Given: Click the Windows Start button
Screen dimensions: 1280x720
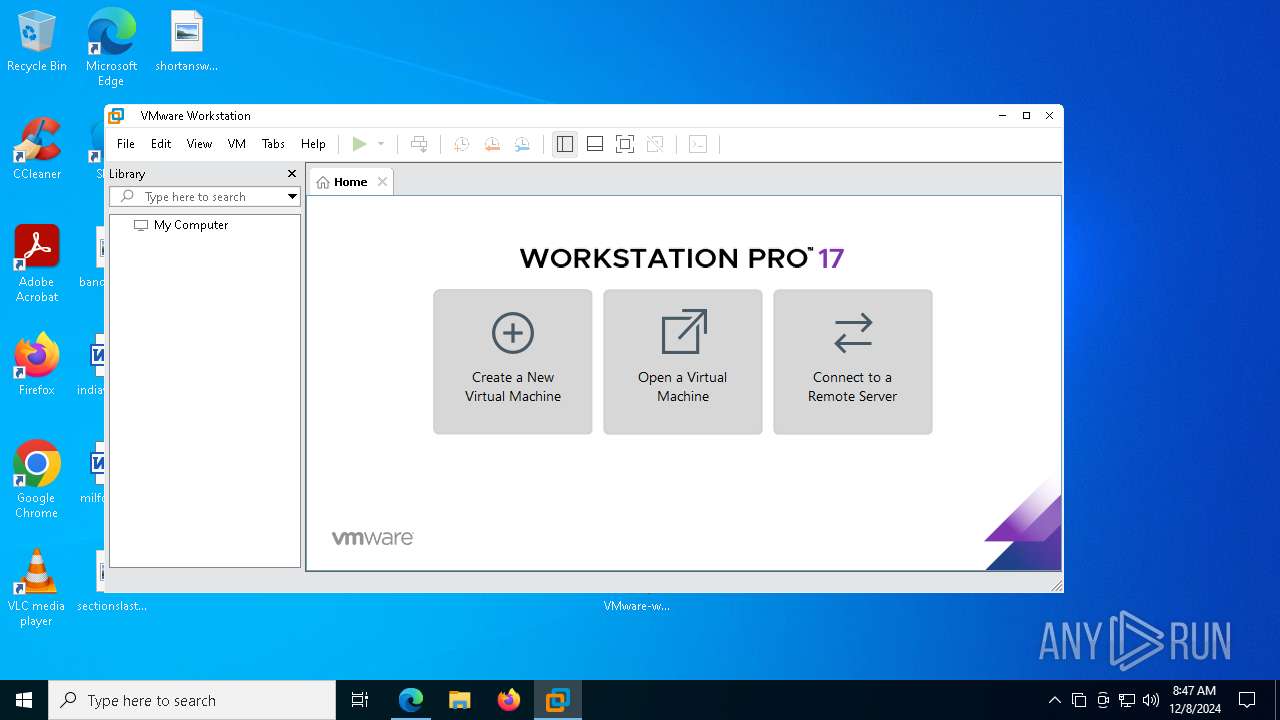Looking at the screenshot, I should coord(24,700).
